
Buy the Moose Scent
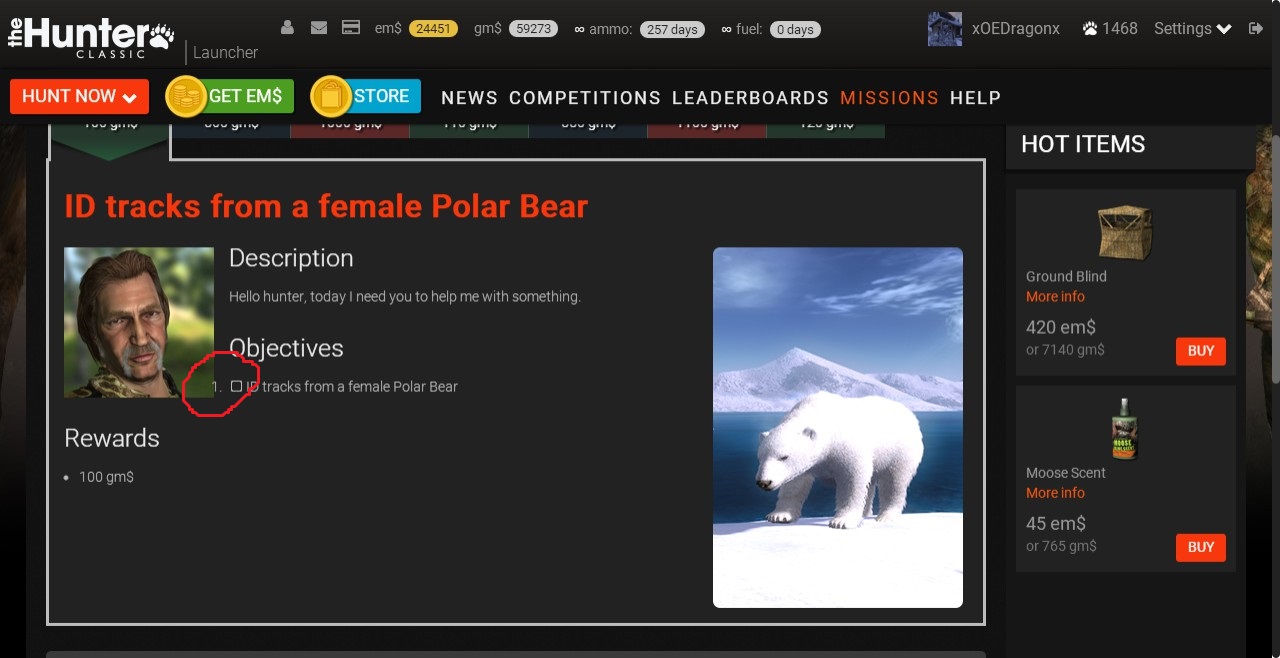click(1201, 547)
